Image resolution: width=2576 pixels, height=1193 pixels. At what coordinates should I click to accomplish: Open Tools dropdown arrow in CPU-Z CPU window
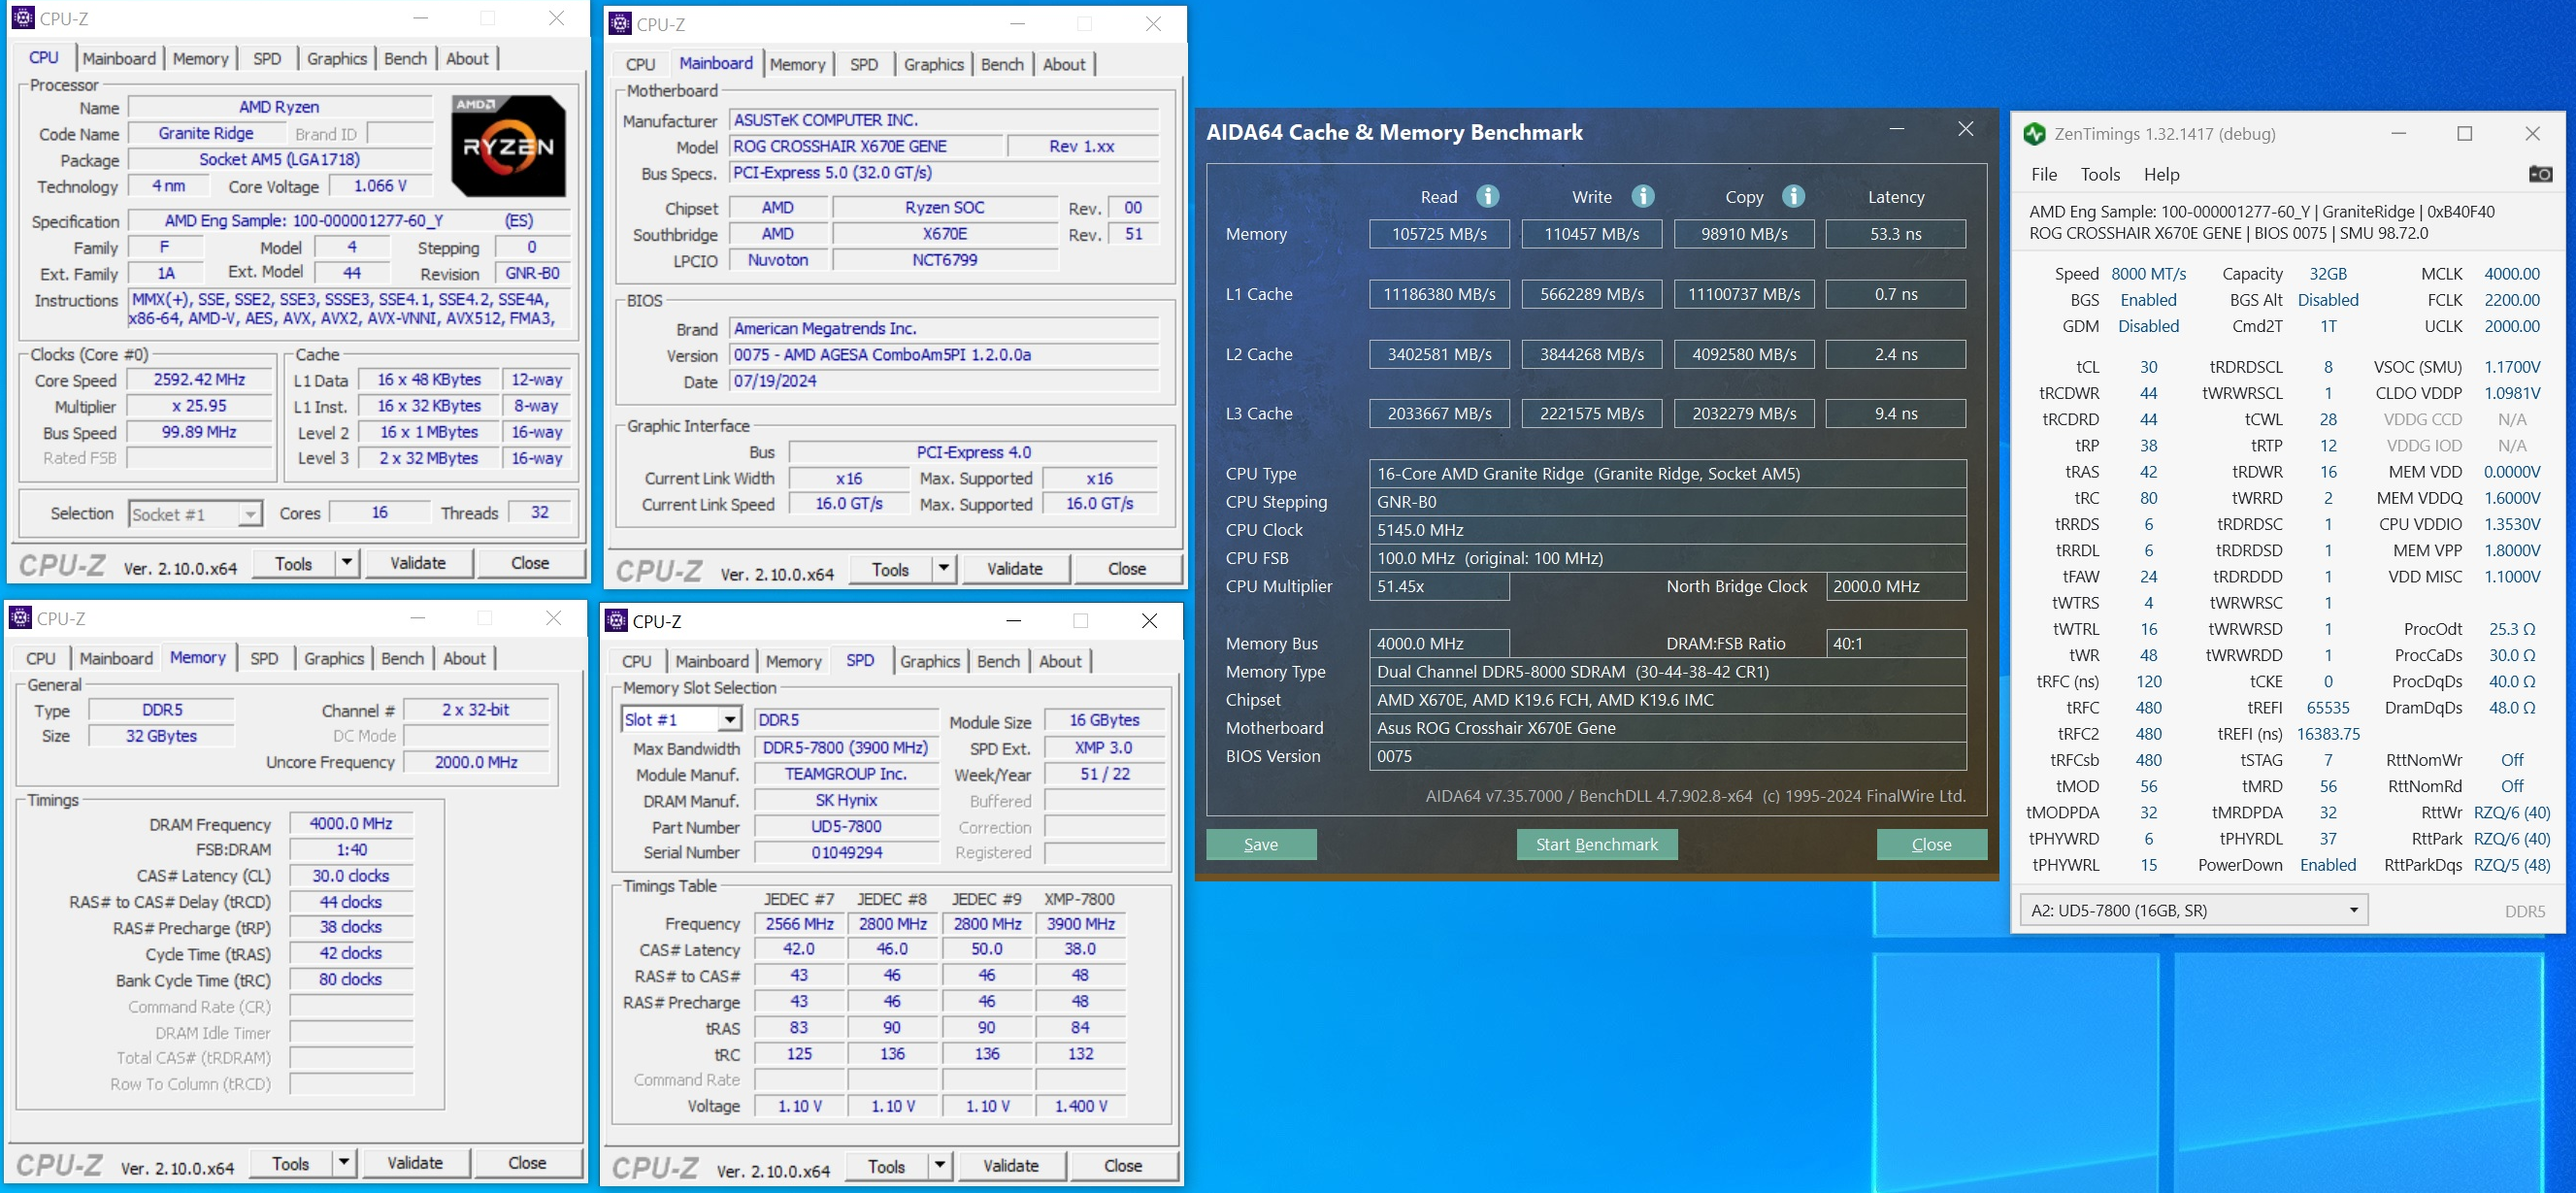346,563
